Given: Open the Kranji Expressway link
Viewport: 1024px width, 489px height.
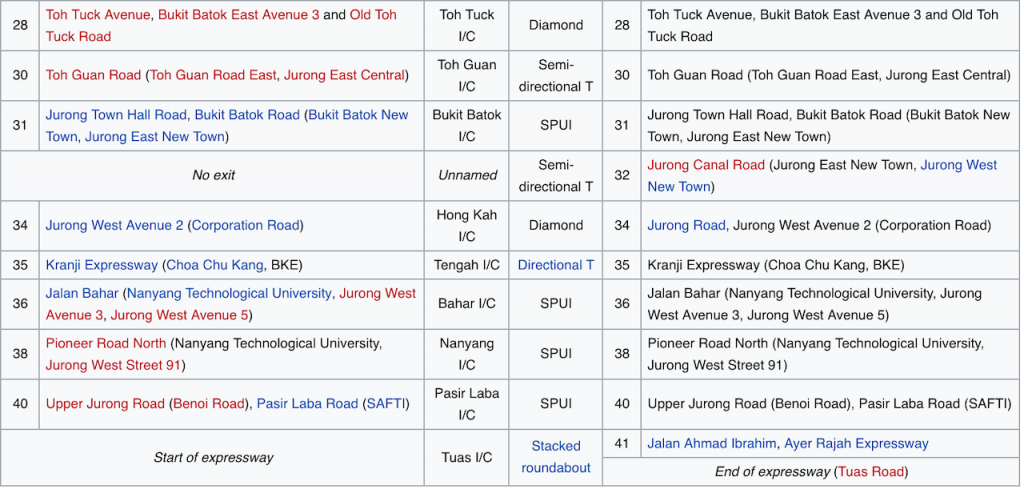Looking at the screenshot, I should tap(101, 265).
